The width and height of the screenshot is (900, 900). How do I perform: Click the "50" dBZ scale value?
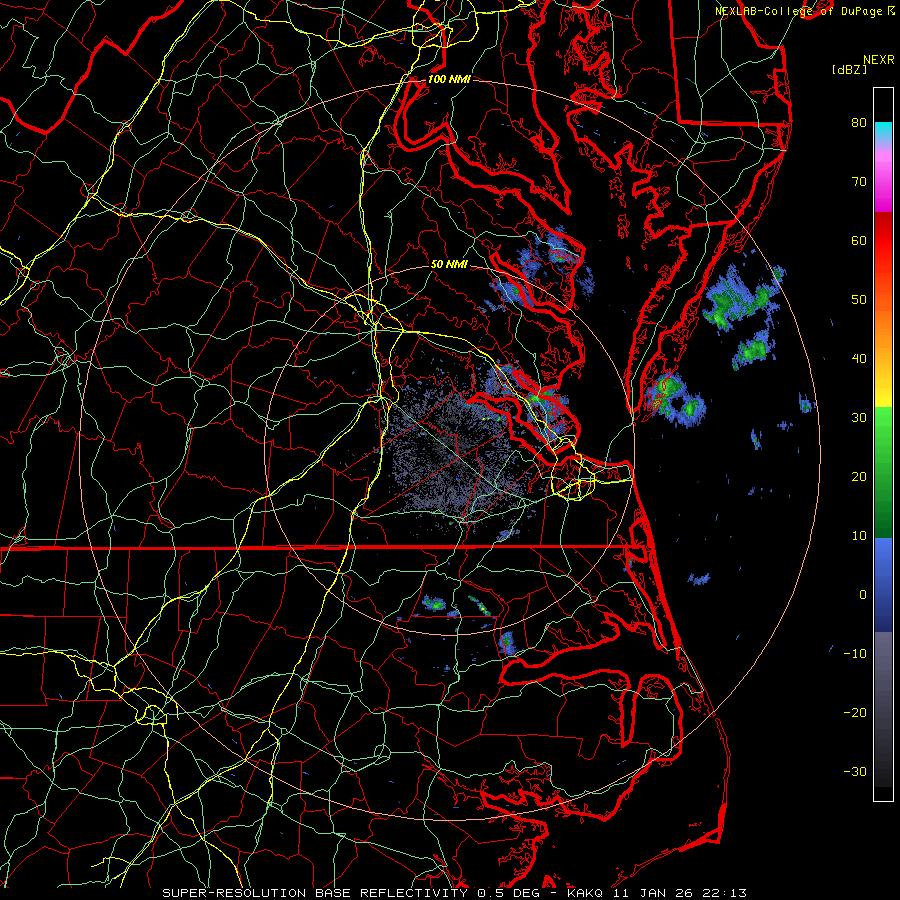859,300
